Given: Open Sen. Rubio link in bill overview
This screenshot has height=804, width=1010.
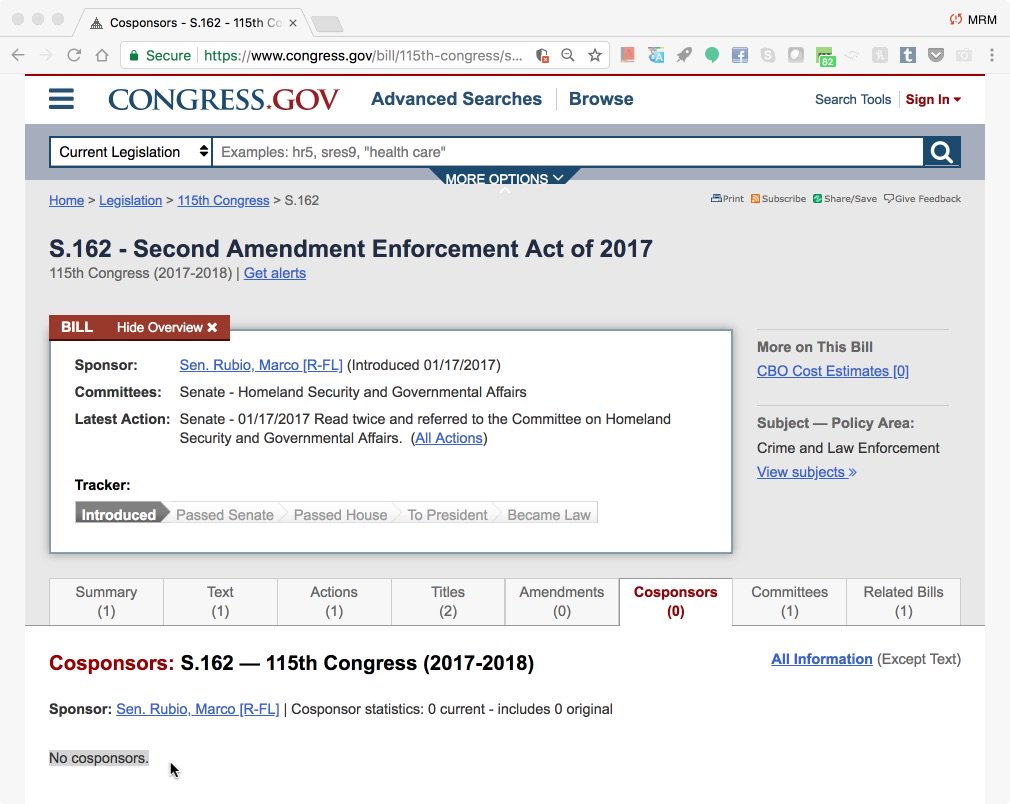Looking at the screenshot, I should point(261,365).
